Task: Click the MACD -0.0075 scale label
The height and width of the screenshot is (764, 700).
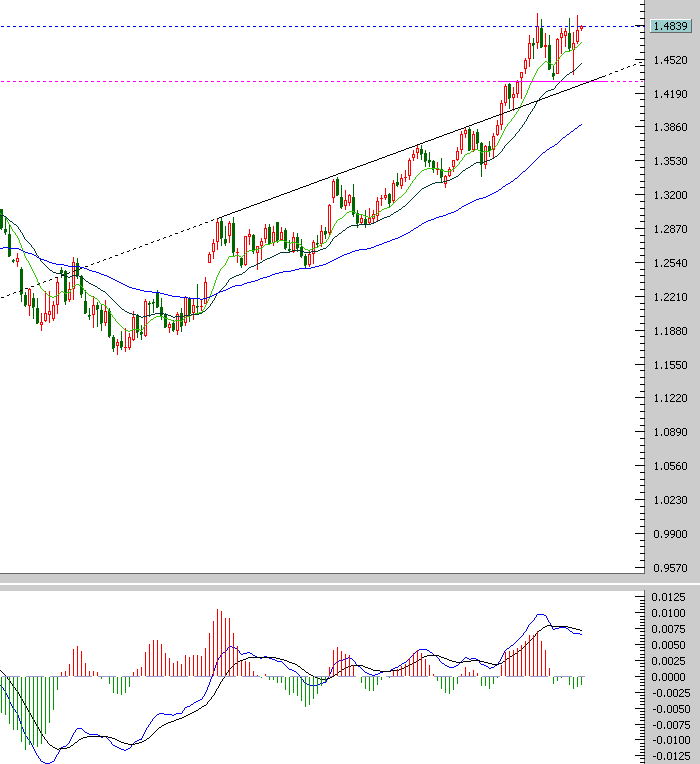Action: (x=670, y=725)
